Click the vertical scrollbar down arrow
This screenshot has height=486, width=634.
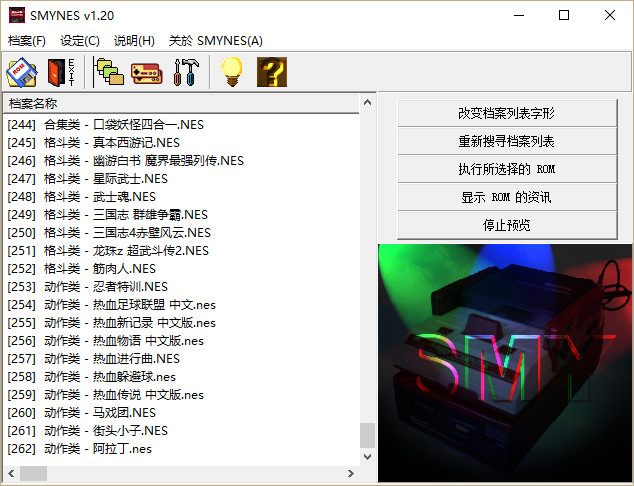[x=368, y=457]
